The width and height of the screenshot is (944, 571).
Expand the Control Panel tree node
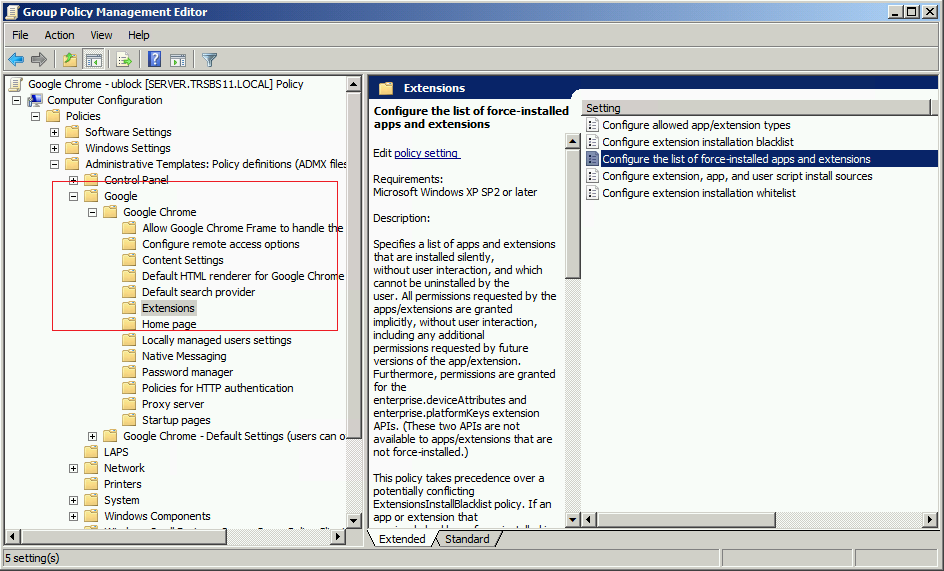click(73, 180)
